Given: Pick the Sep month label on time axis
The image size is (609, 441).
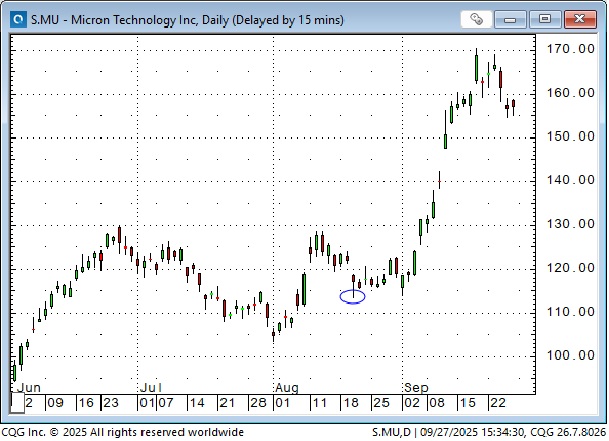Looking at the screenshot, I should (416, 387).
